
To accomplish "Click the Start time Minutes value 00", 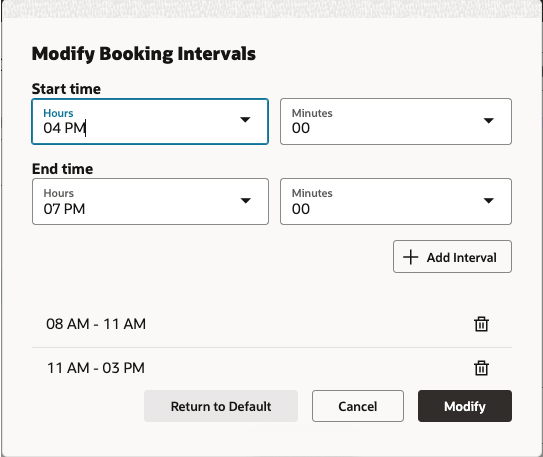I will click(x=301, y=128).
